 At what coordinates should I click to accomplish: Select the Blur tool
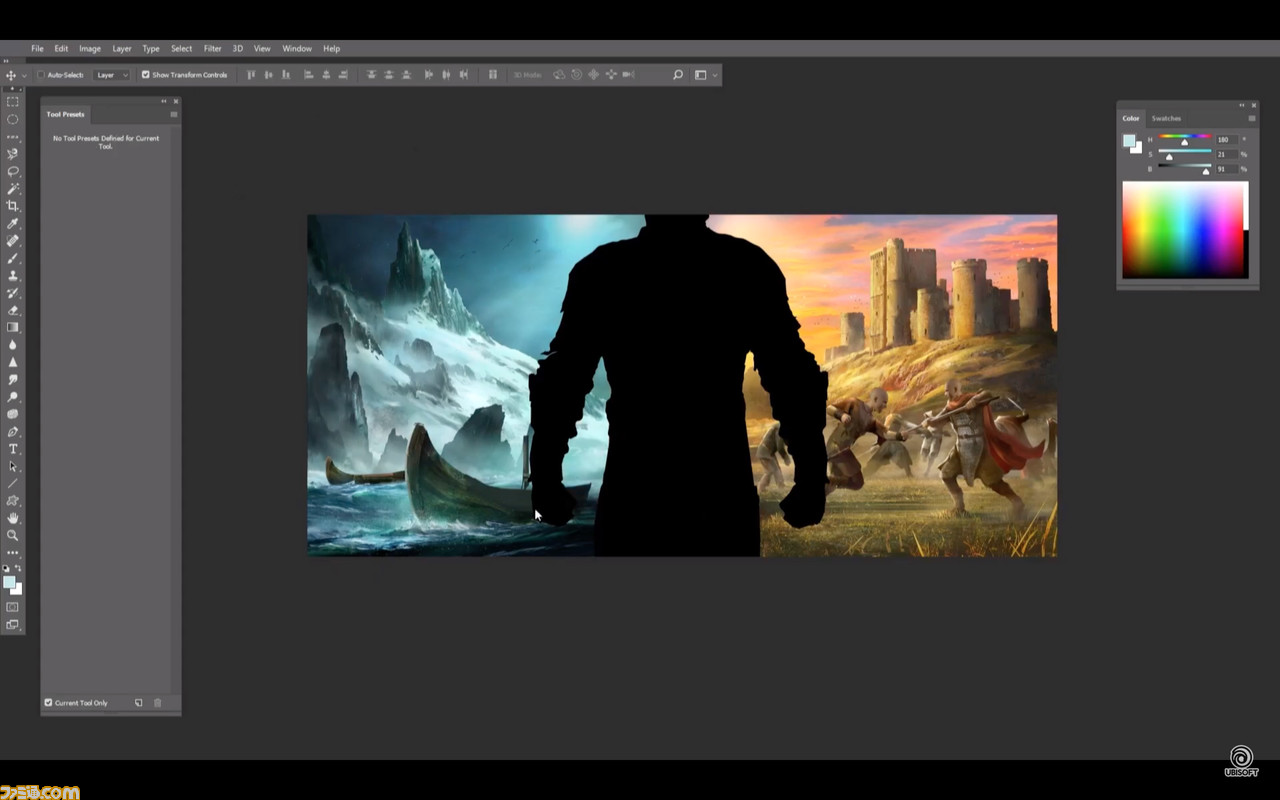pyautogui.click(x=13, y=345)
